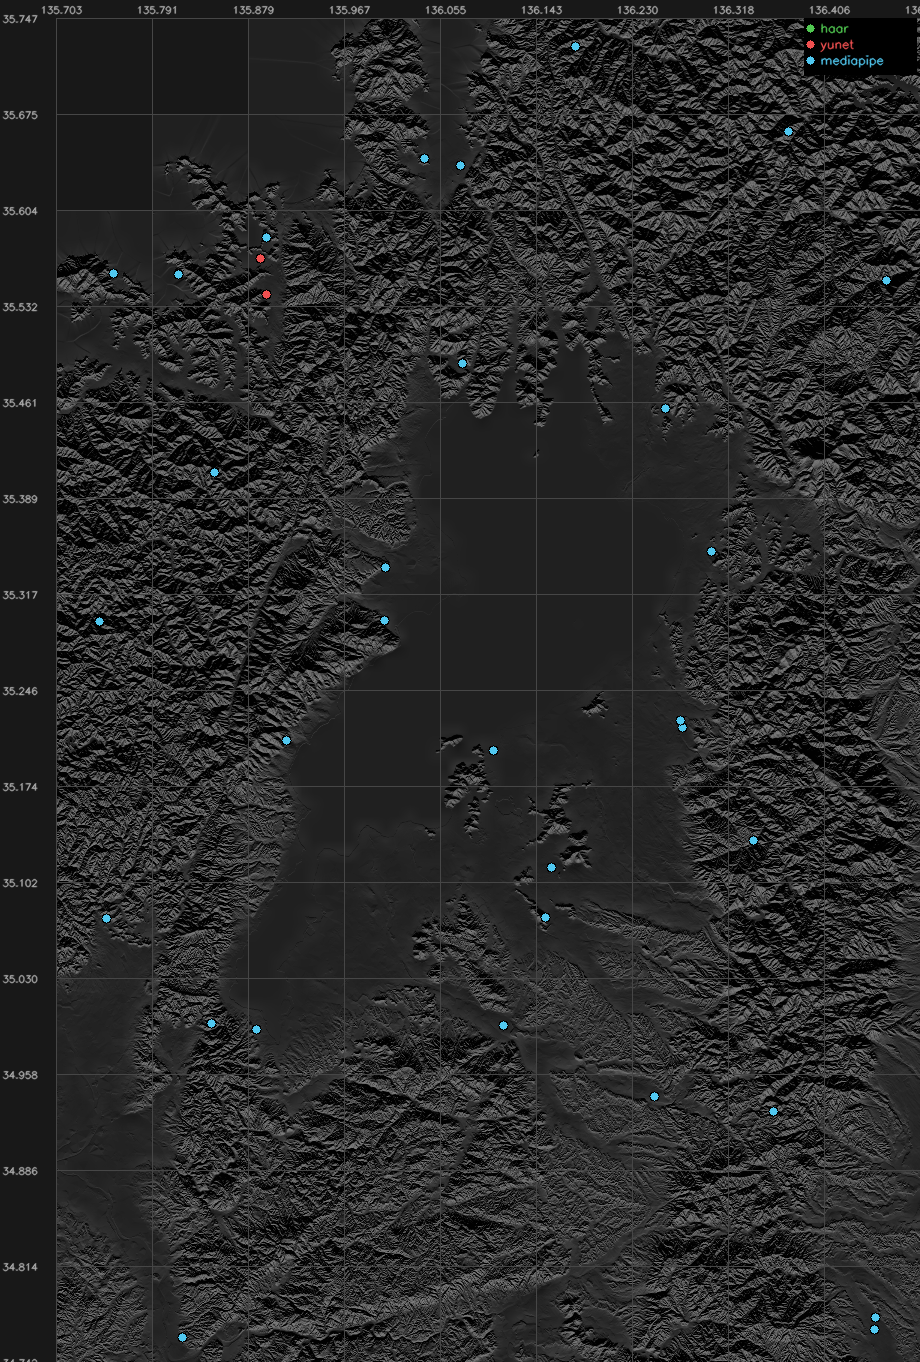
Task: Toggle the haar series via its legend label
Action: pyautogui.click(x=834, y=28)
